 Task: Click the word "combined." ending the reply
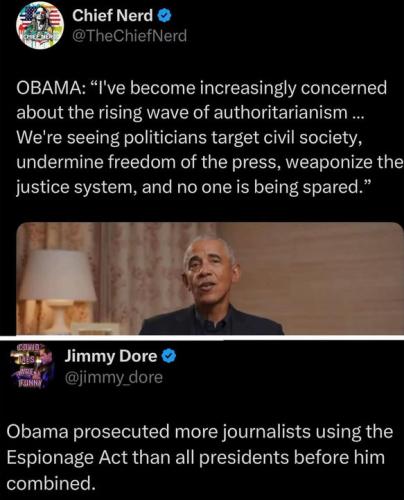point(49,483)
